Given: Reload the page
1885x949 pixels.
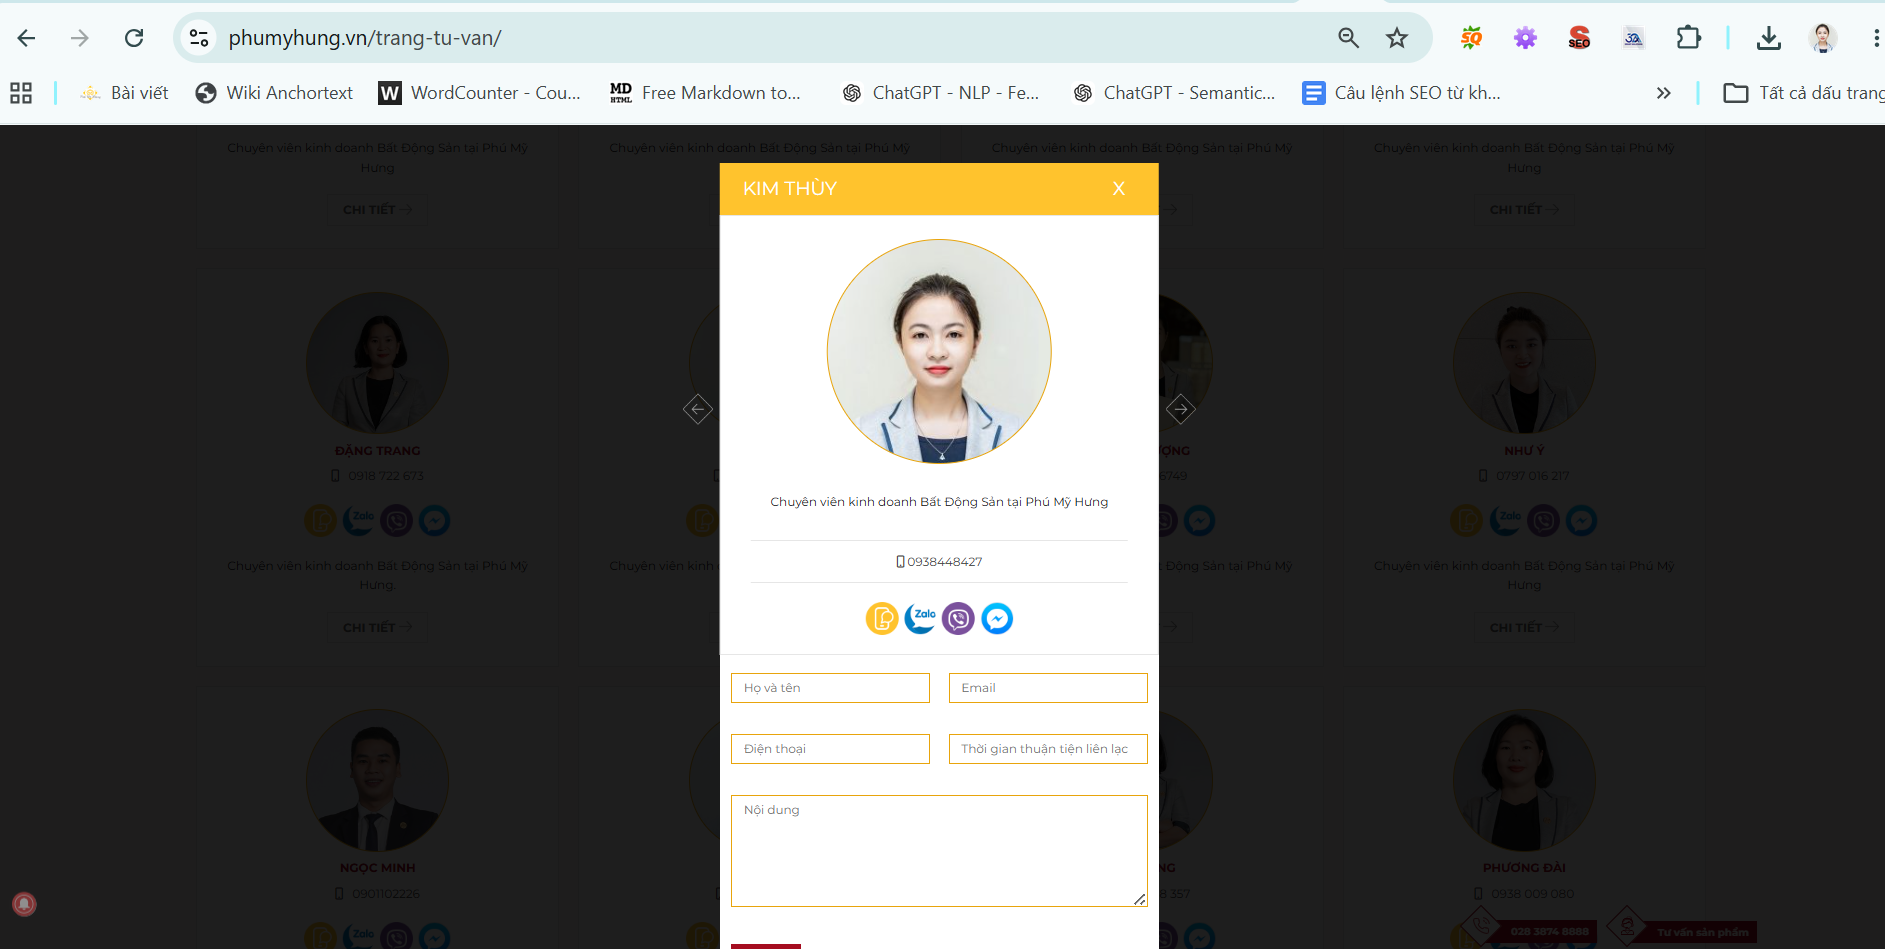Looking at the screenshot, I should (134, 38).
